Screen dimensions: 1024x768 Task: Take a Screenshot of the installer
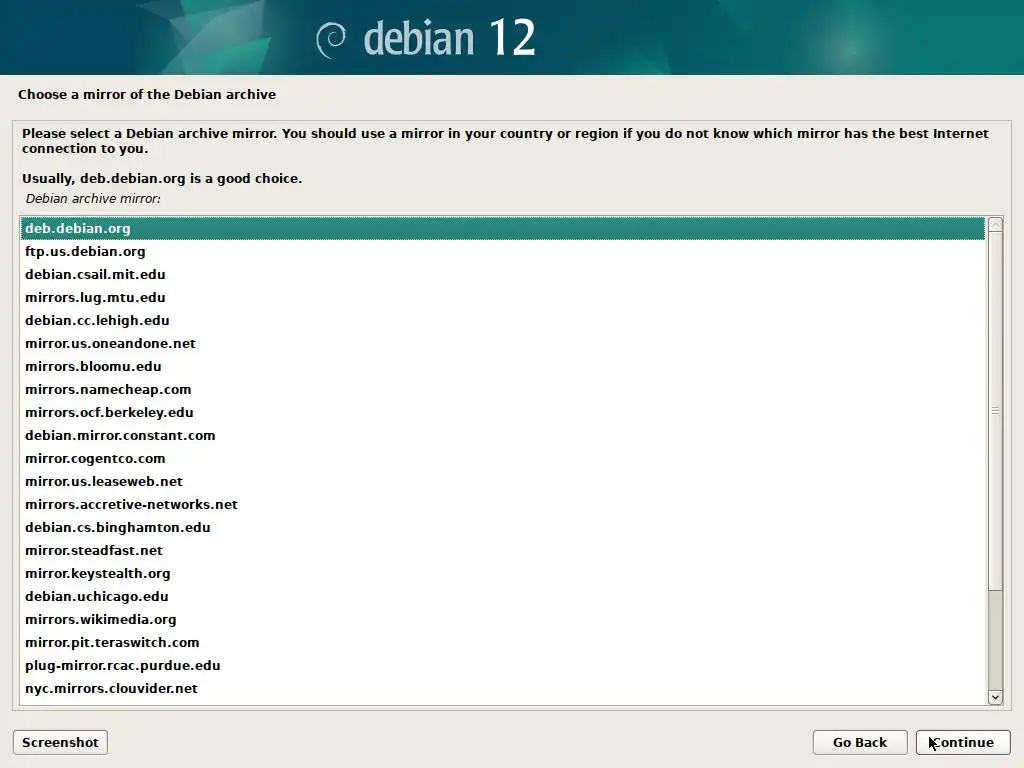click(x=60, y=743)
